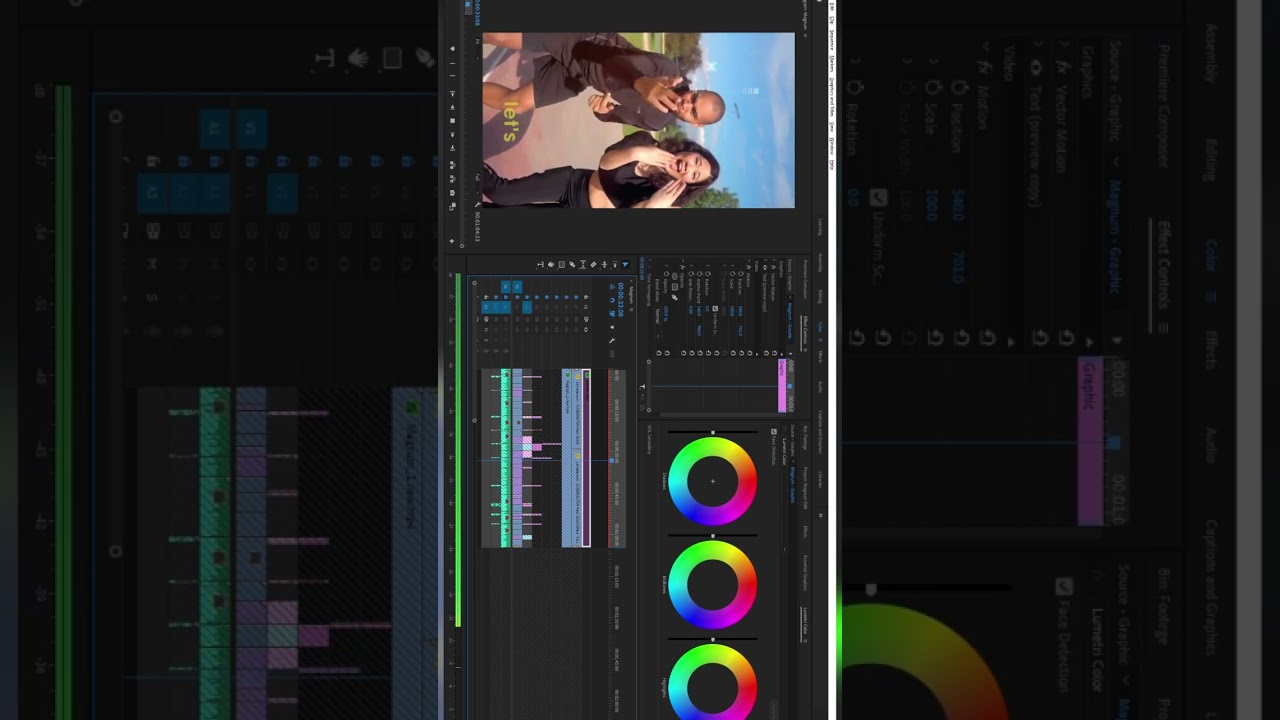Viewport: 1280px width, 720px height.
Task: Switch to the Editing workspace tab
Action: [820, 297]
